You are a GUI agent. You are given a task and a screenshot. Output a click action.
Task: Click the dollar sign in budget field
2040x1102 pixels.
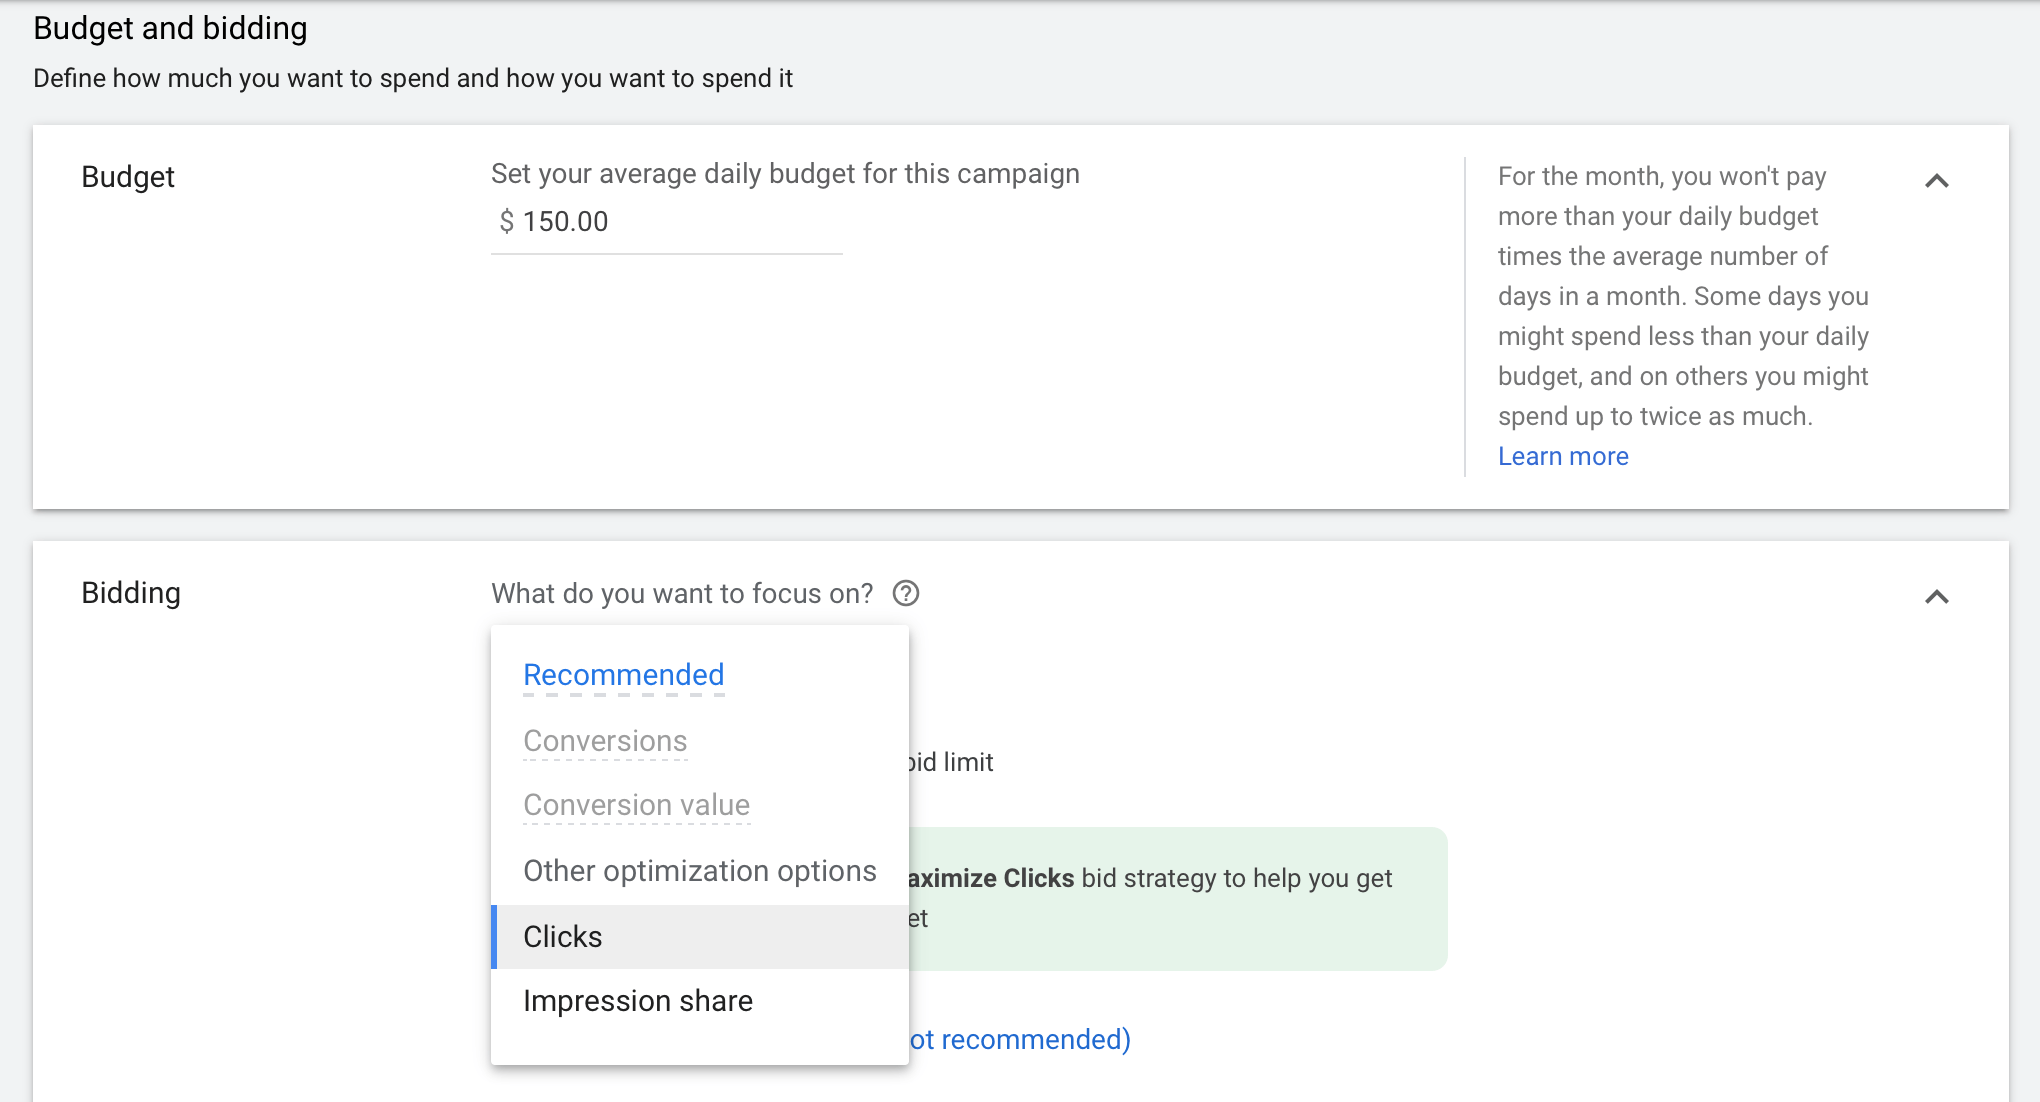506,222
